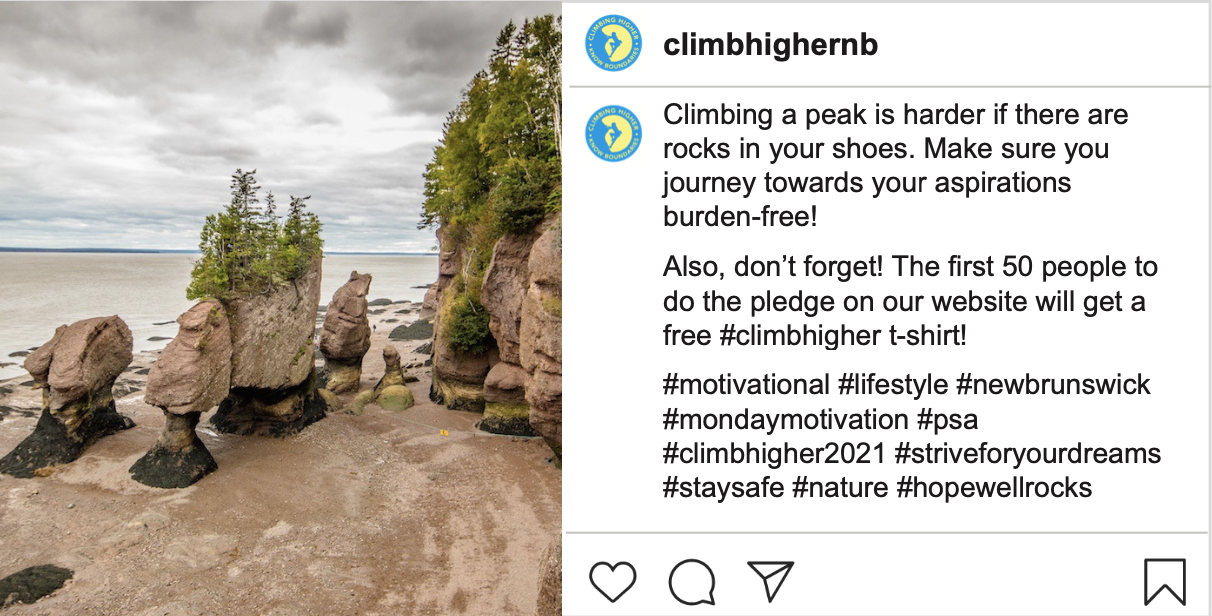Click the #staysafe hashtag

tap(724, 488)
